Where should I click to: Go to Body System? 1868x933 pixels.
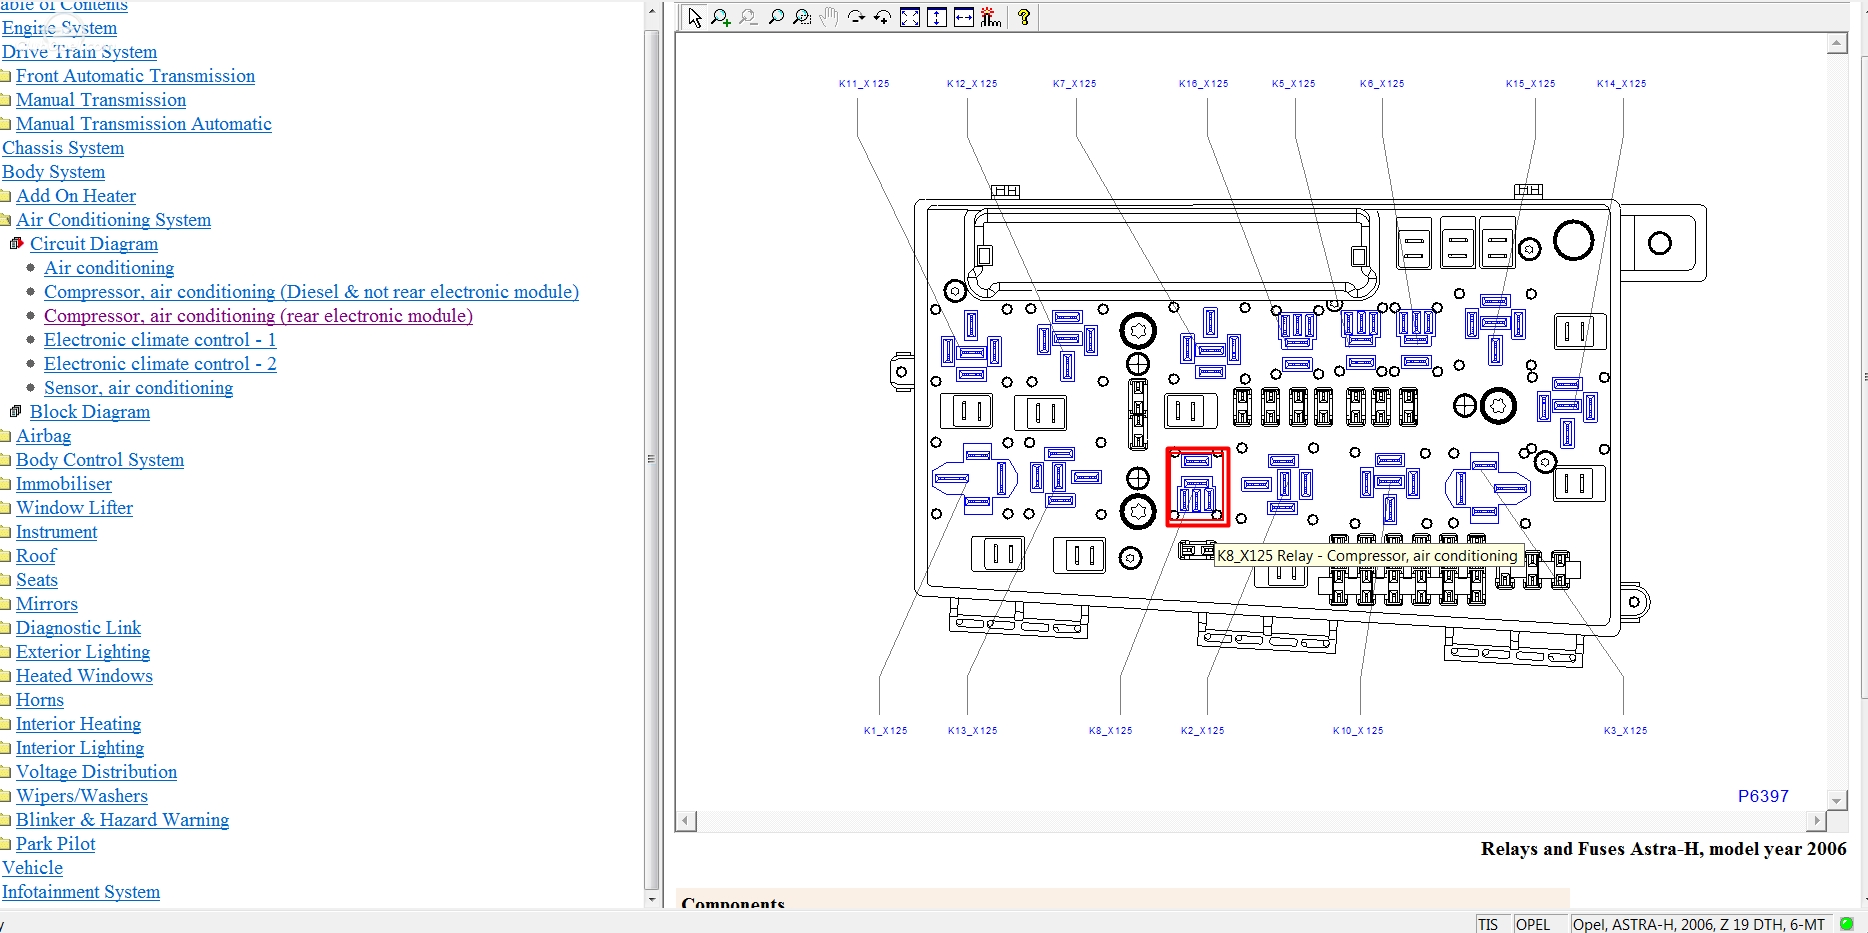coord(53,172)
